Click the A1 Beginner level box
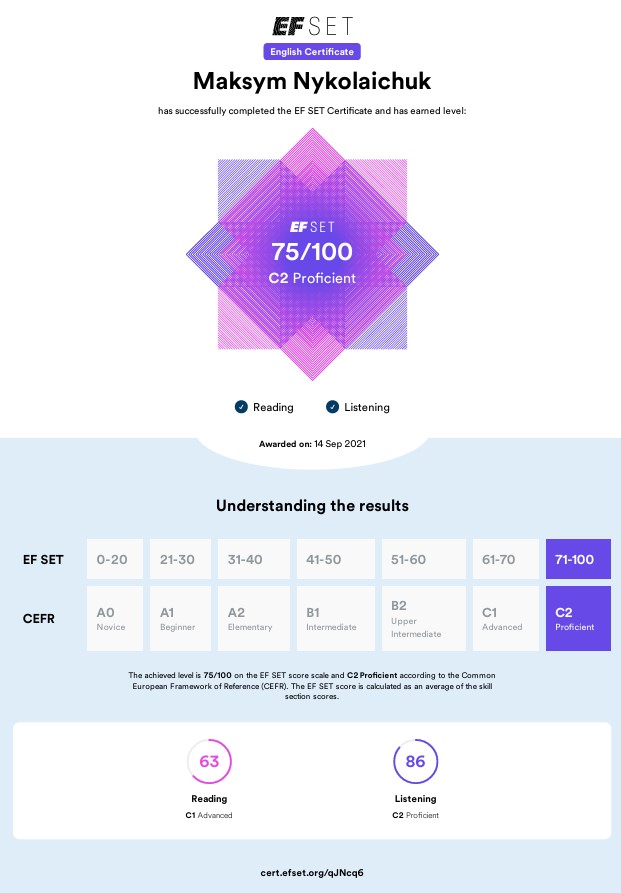Viewport: 621px width, 893px height. coord(181,618)
